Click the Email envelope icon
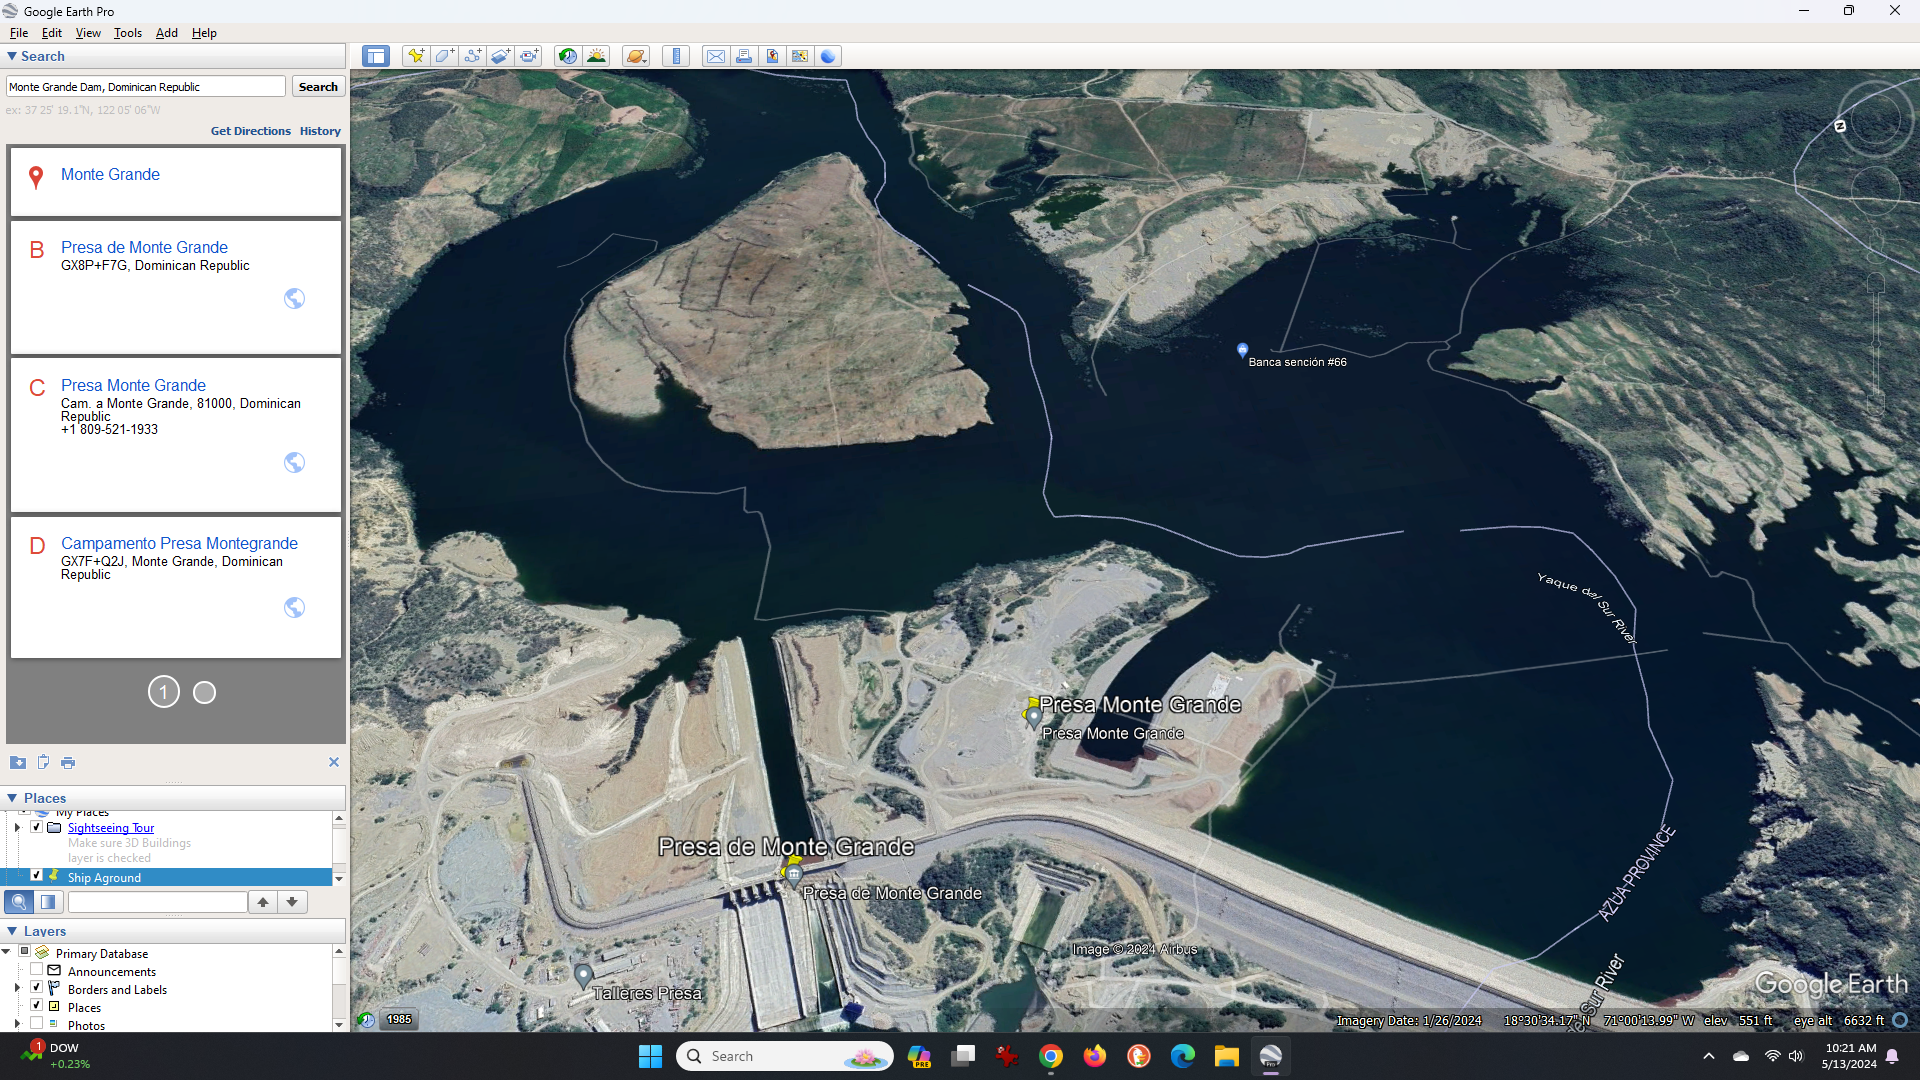Viewport: 1920px width, 1080px height. tap(716, 56)
